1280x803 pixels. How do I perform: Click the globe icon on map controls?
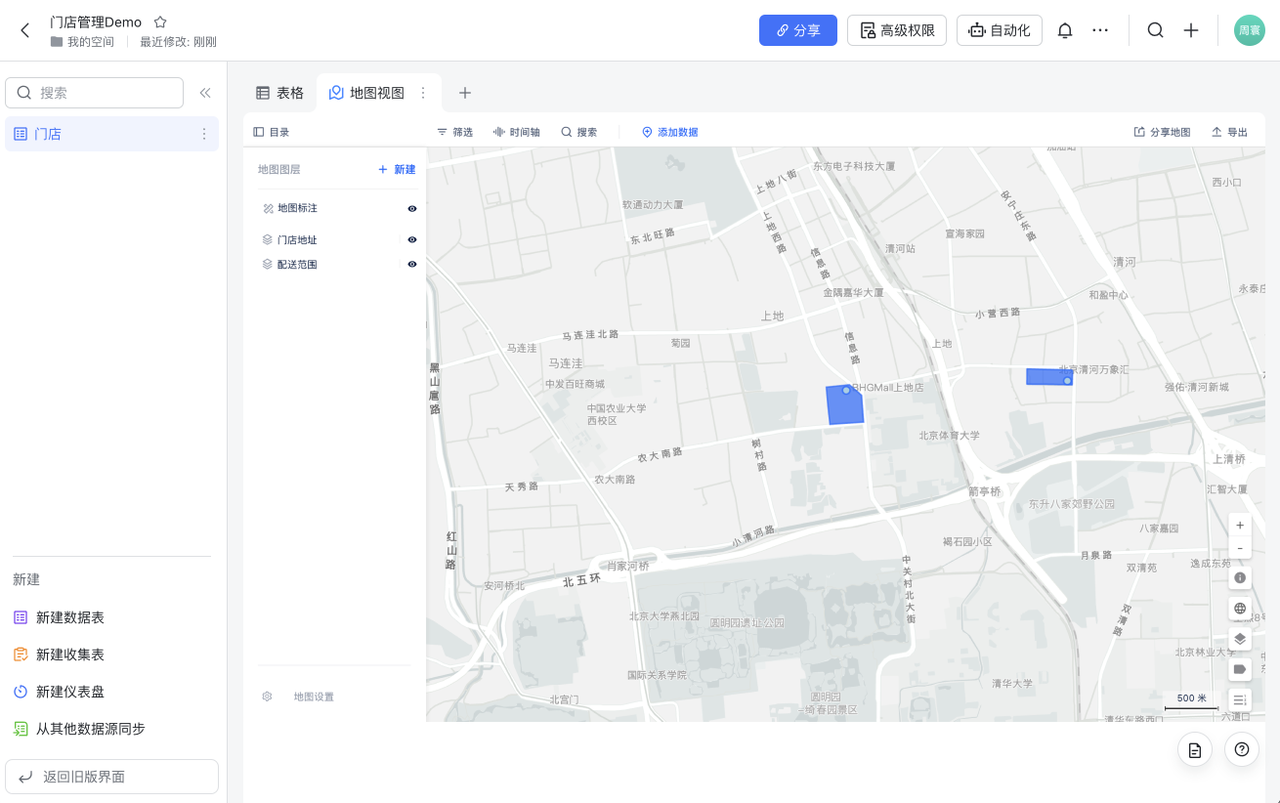click(x=1240, y=608)
